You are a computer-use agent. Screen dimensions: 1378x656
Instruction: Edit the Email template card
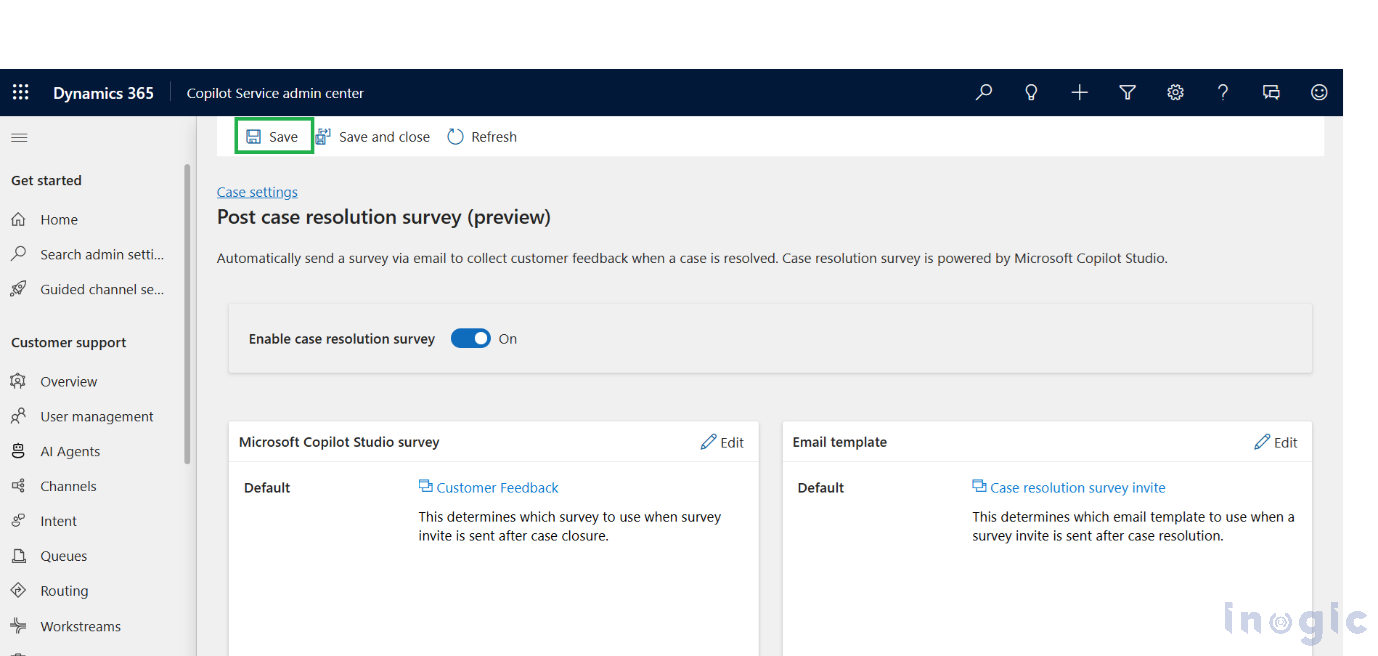tap(1276, 442)
